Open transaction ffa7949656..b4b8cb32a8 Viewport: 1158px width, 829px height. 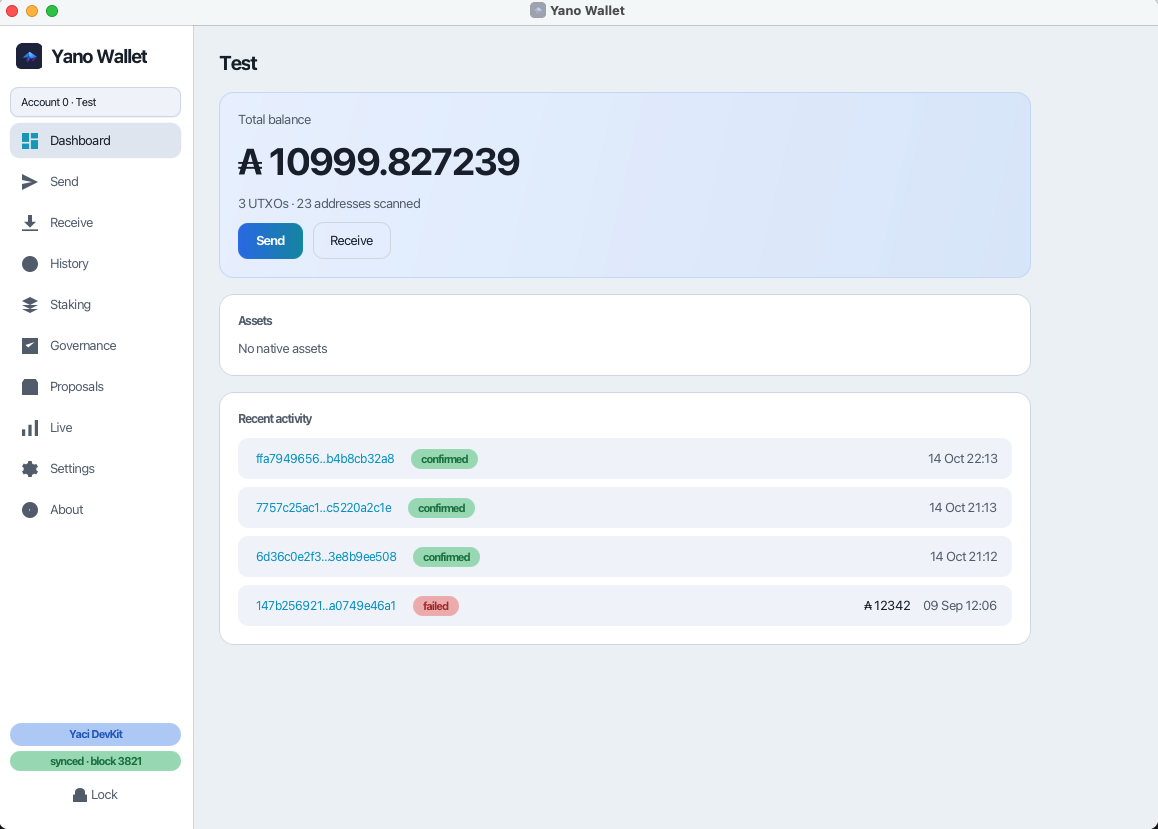[x=325, y=458]
